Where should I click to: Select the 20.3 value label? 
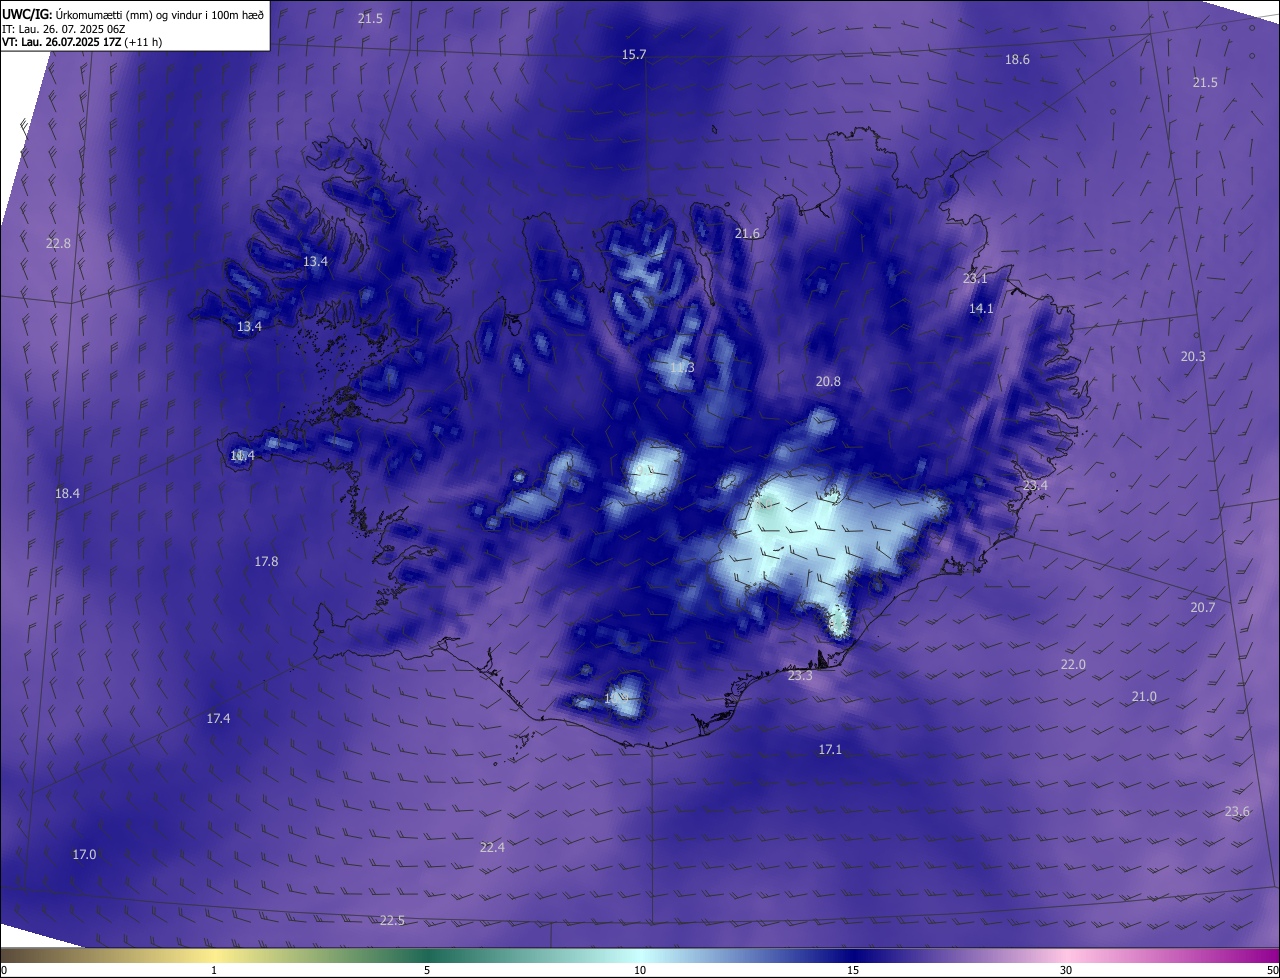coord(1193,357)
